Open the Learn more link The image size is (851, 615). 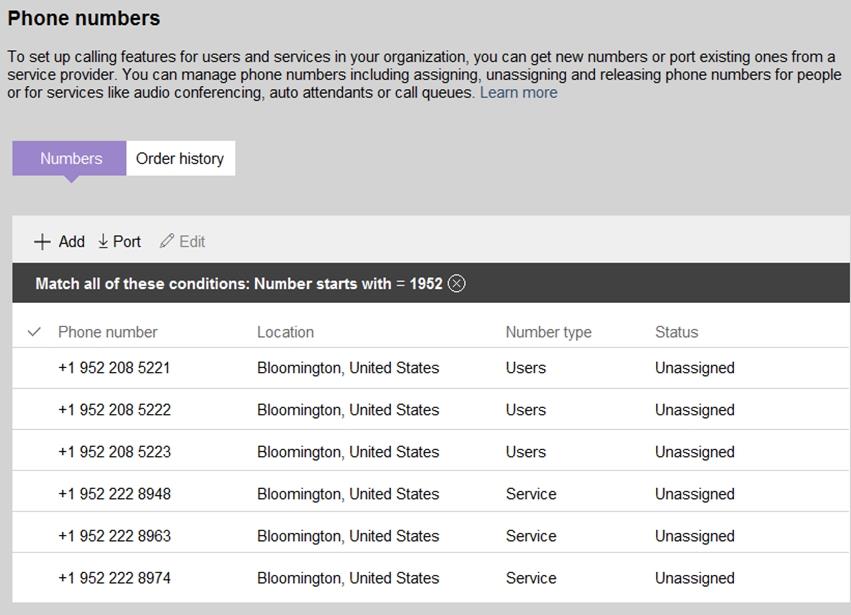tap(518, 93)
